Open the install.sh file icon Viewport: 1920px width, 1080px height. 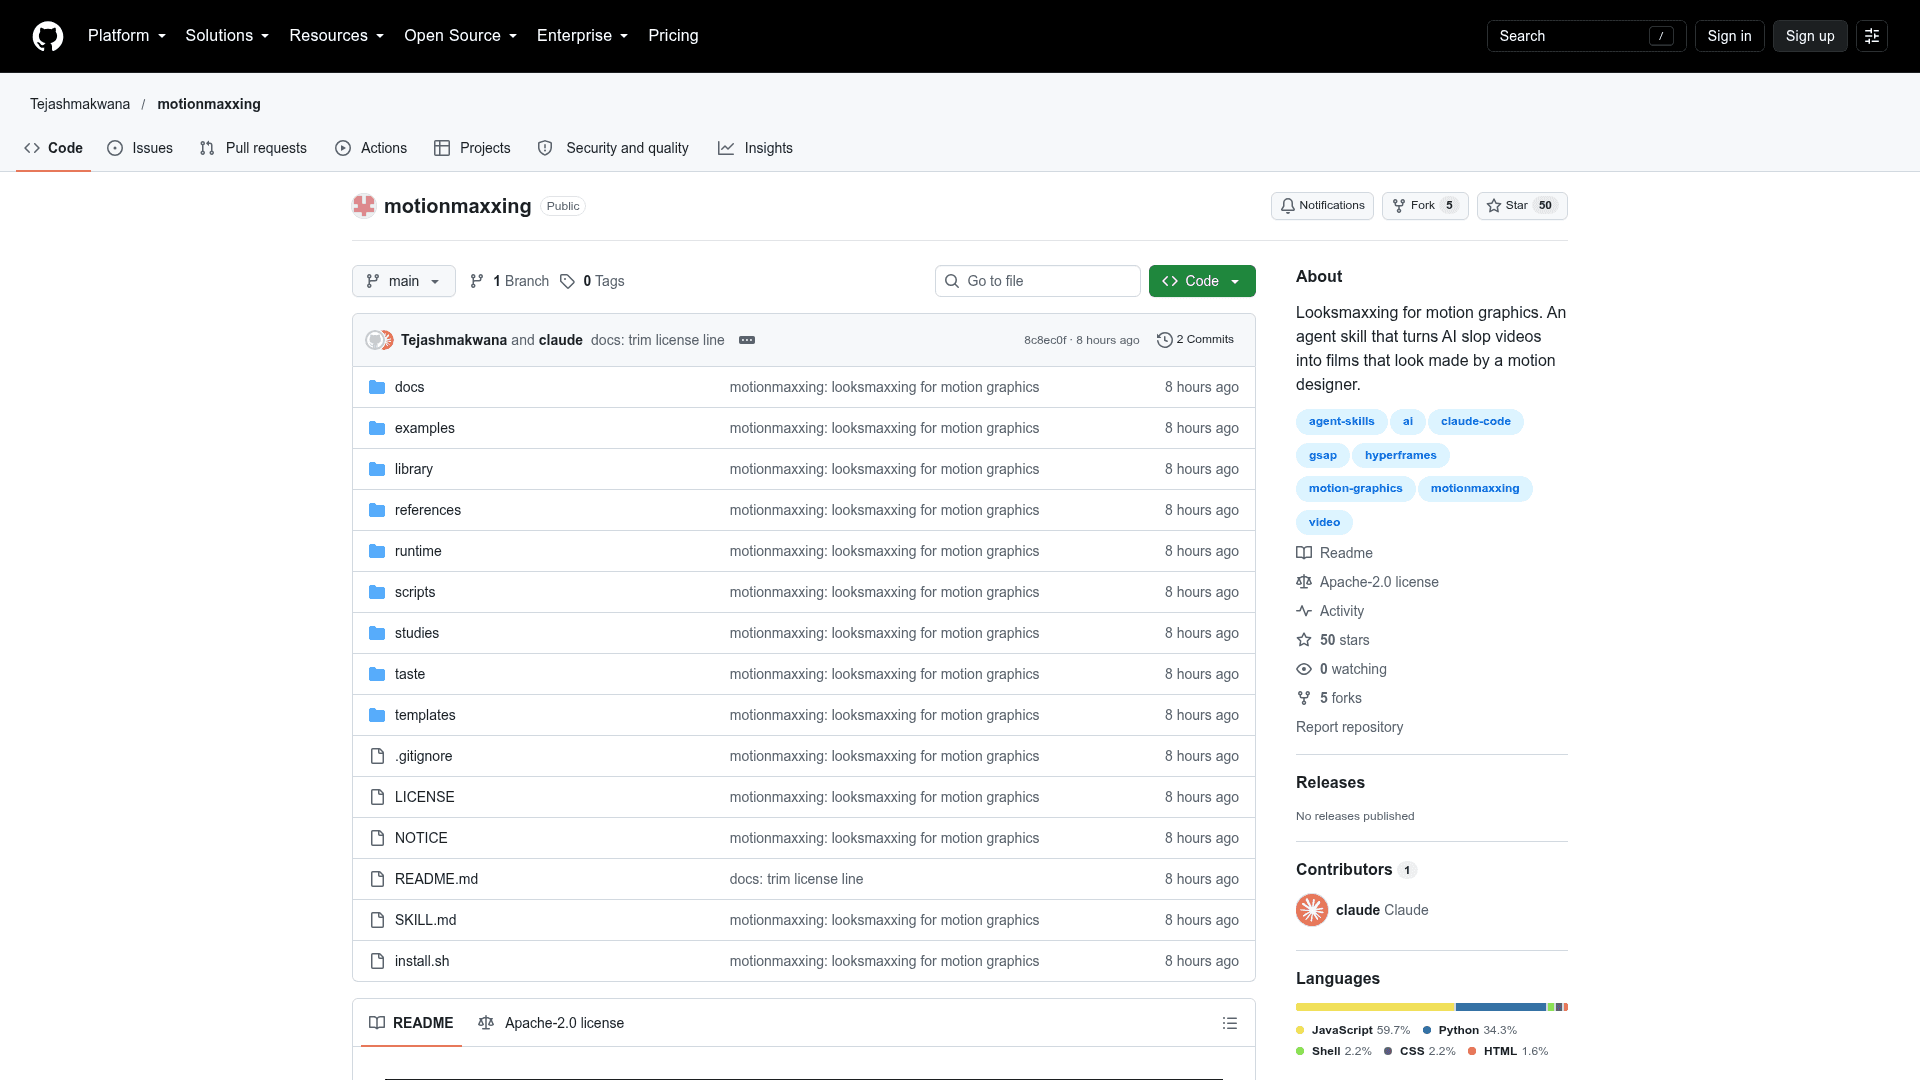377,961
